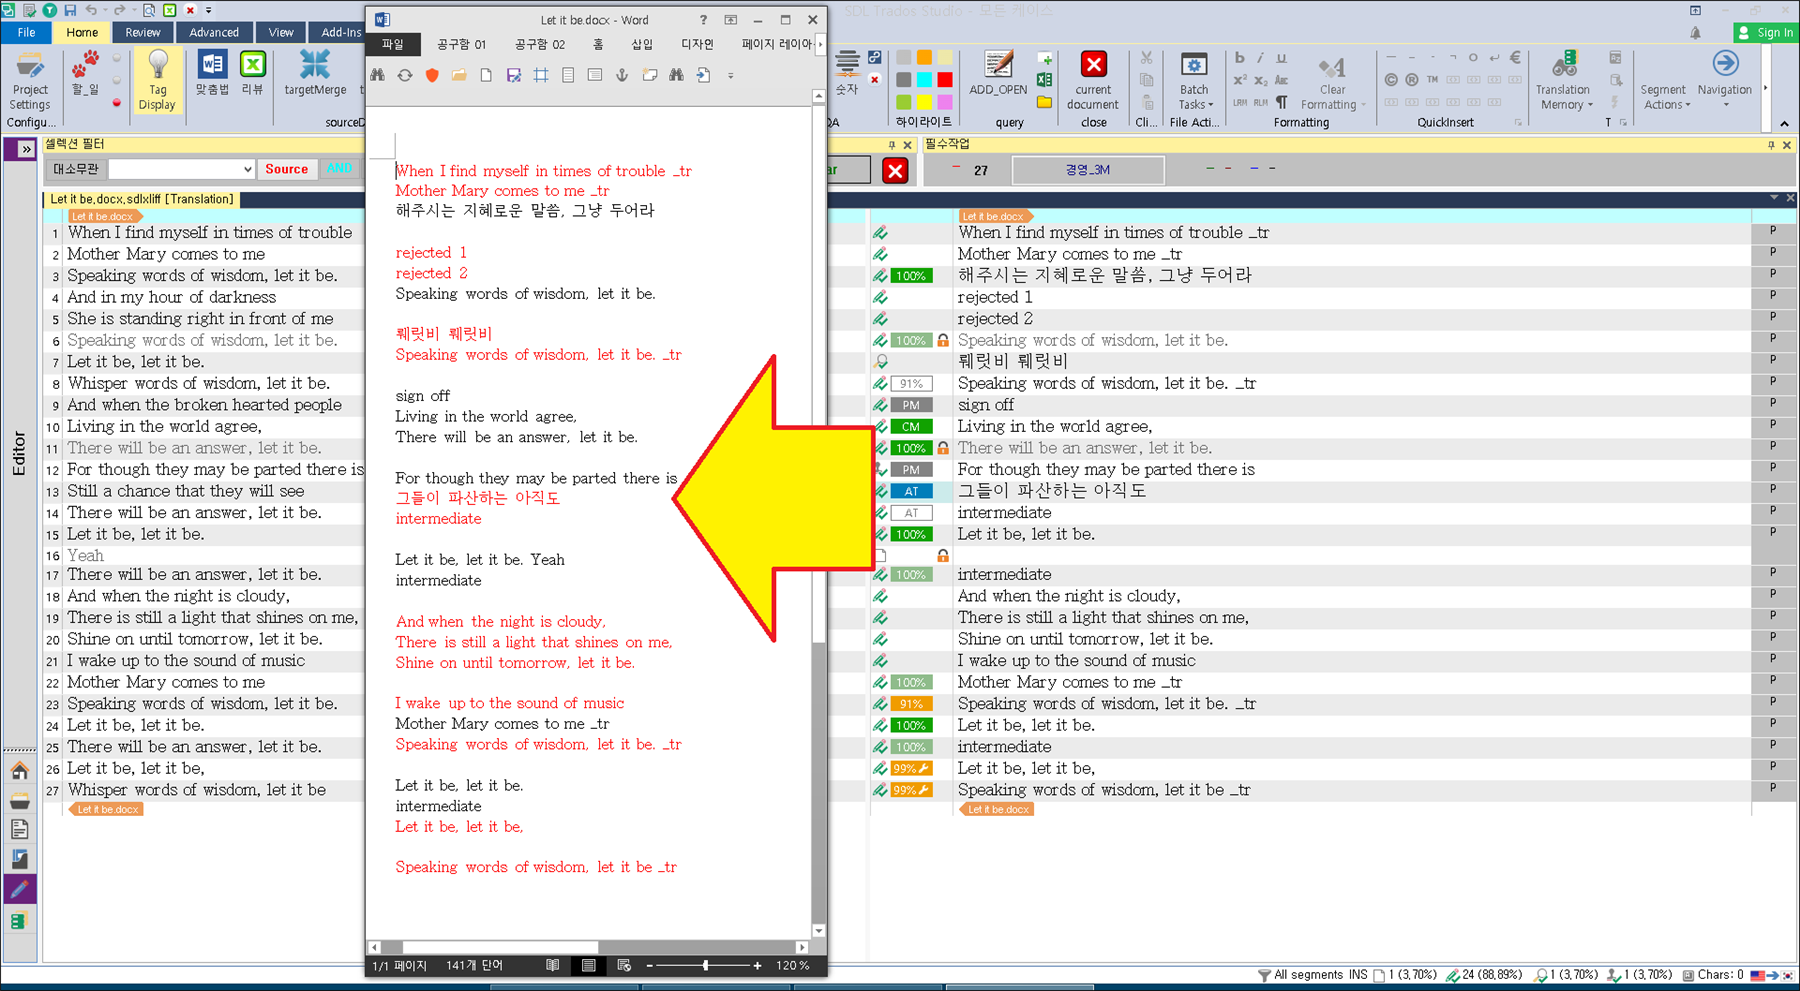Click the red paw prints 할_일 icon
This screenshot has width=1800, height=991.
[85, 75]
